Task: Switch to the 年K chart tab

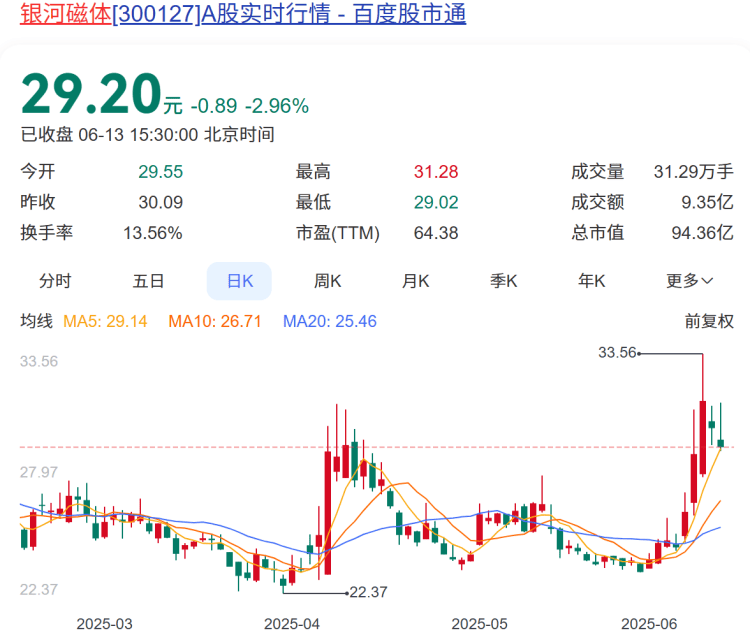Action: point(591,281)
